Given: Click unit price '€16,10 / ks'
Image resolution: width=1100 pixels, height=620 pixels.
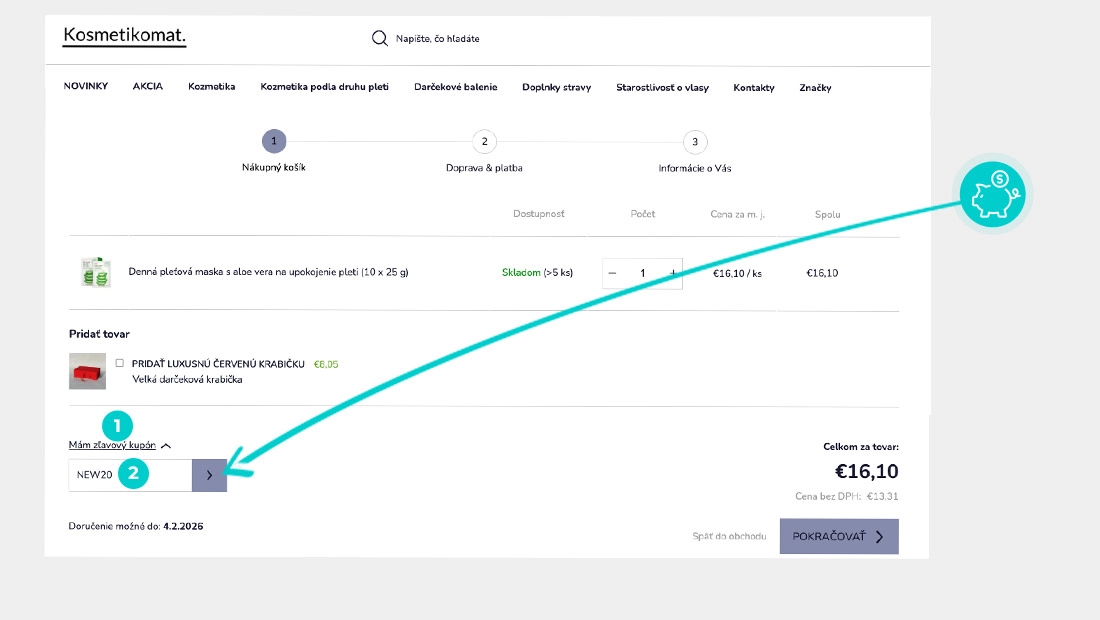Looking at the screenshot, I should point(737,274).
